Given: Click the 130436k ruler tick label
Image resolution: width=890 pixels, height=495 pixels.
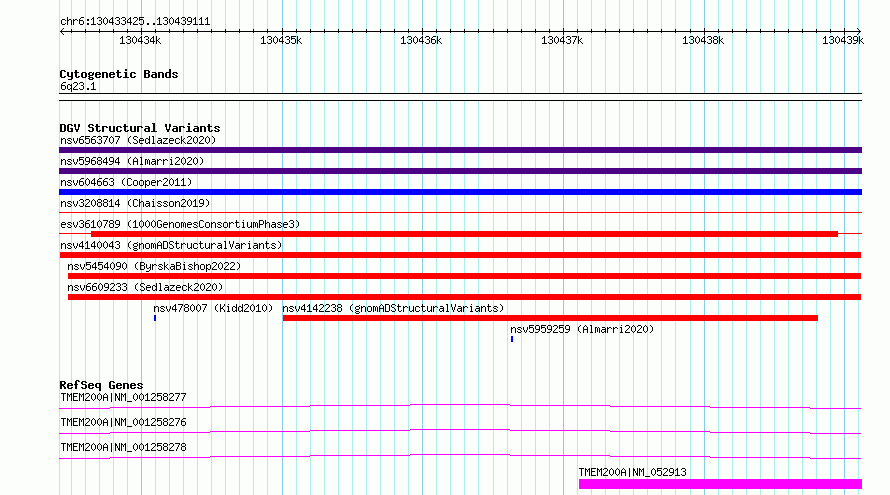Looking at the screenshot, I should (421, 40).
